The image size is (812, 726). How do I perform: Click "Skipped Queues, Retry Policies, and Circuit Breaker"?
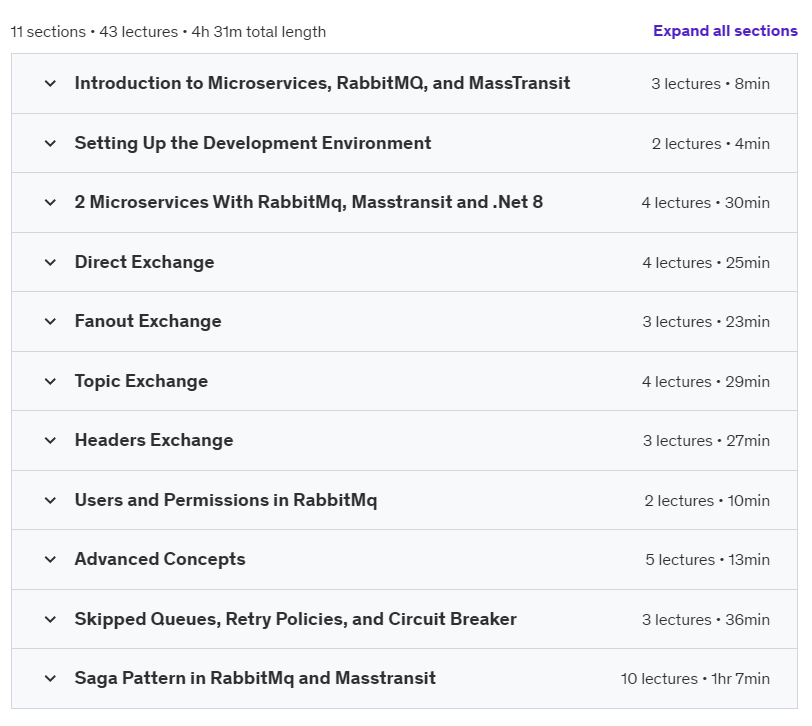(296, 620)
